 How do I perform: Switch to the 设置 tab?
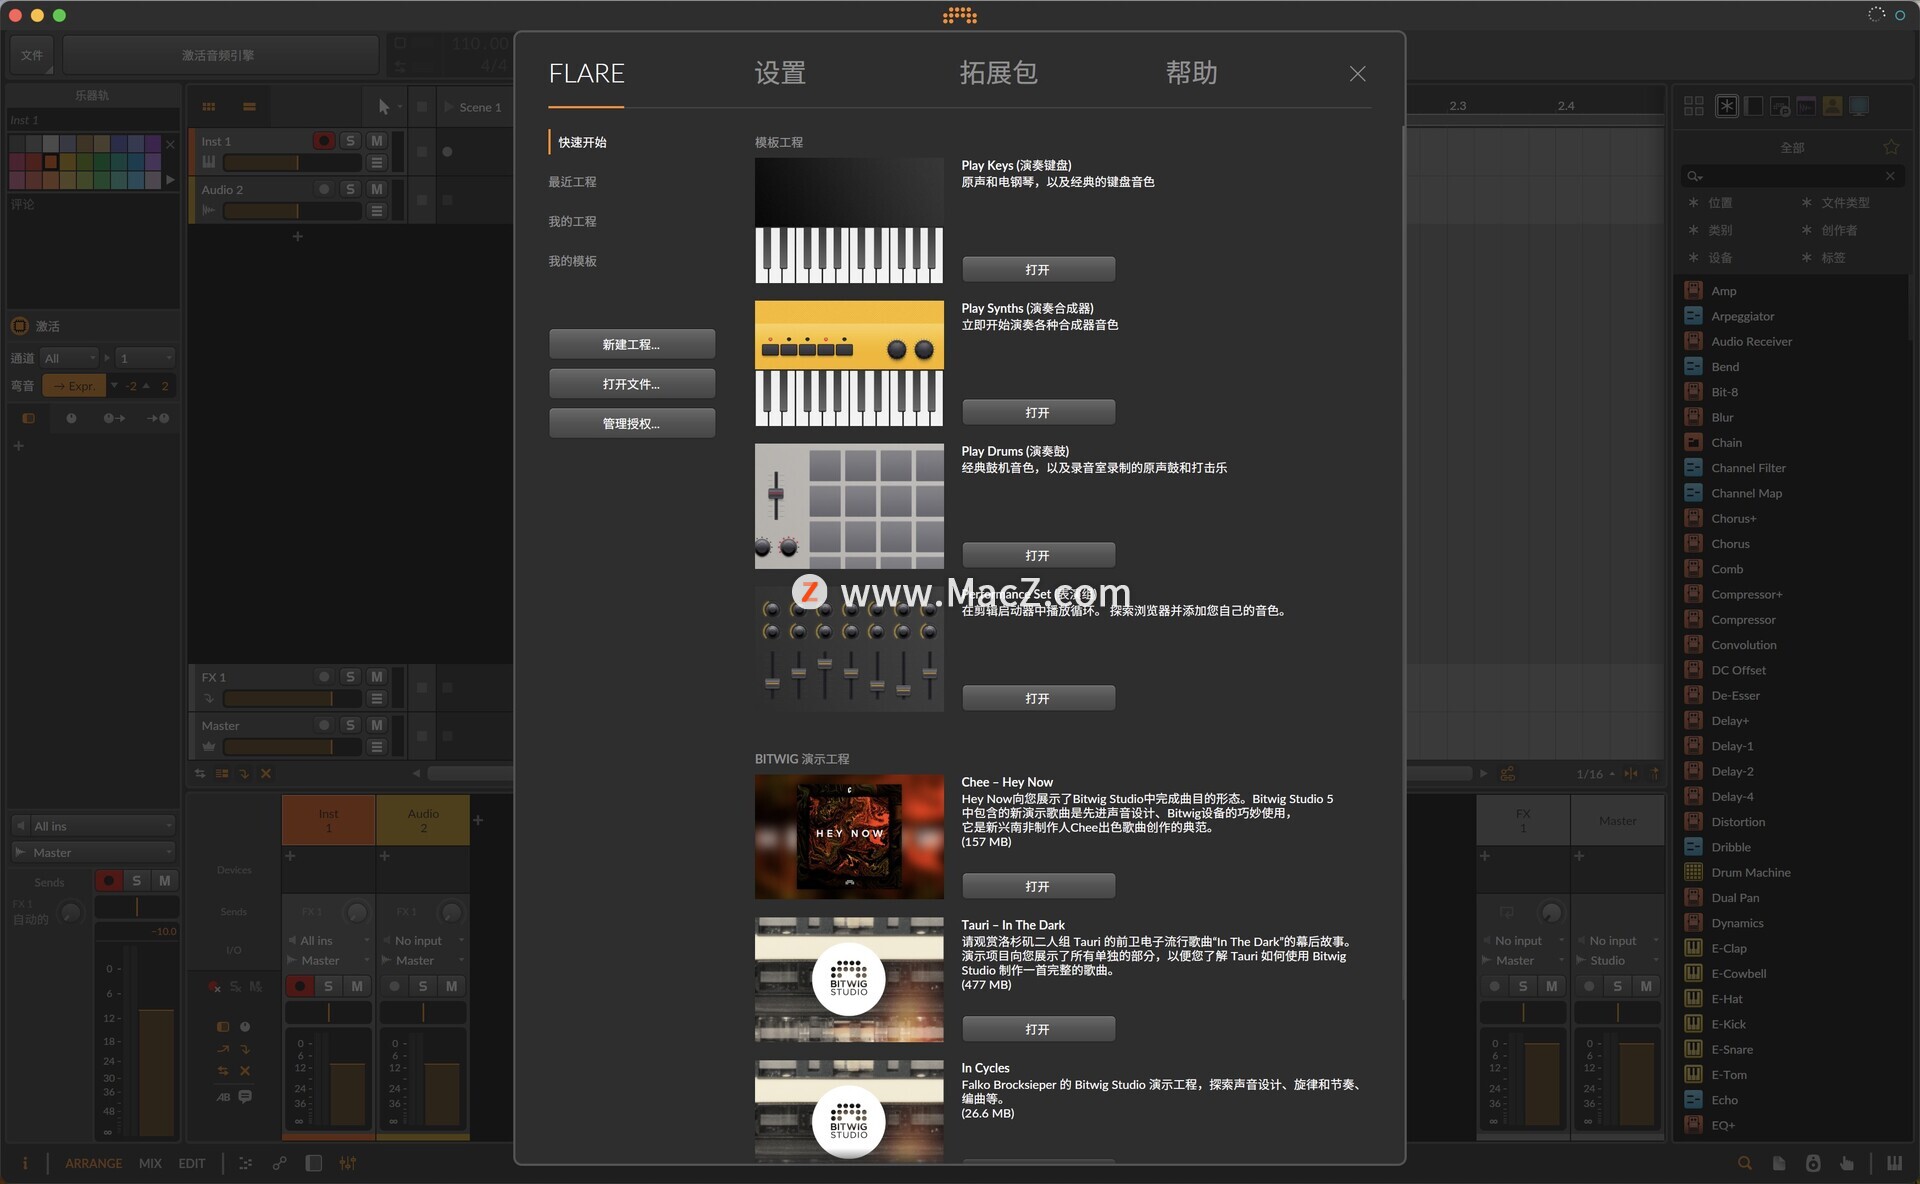coord(780,73)
